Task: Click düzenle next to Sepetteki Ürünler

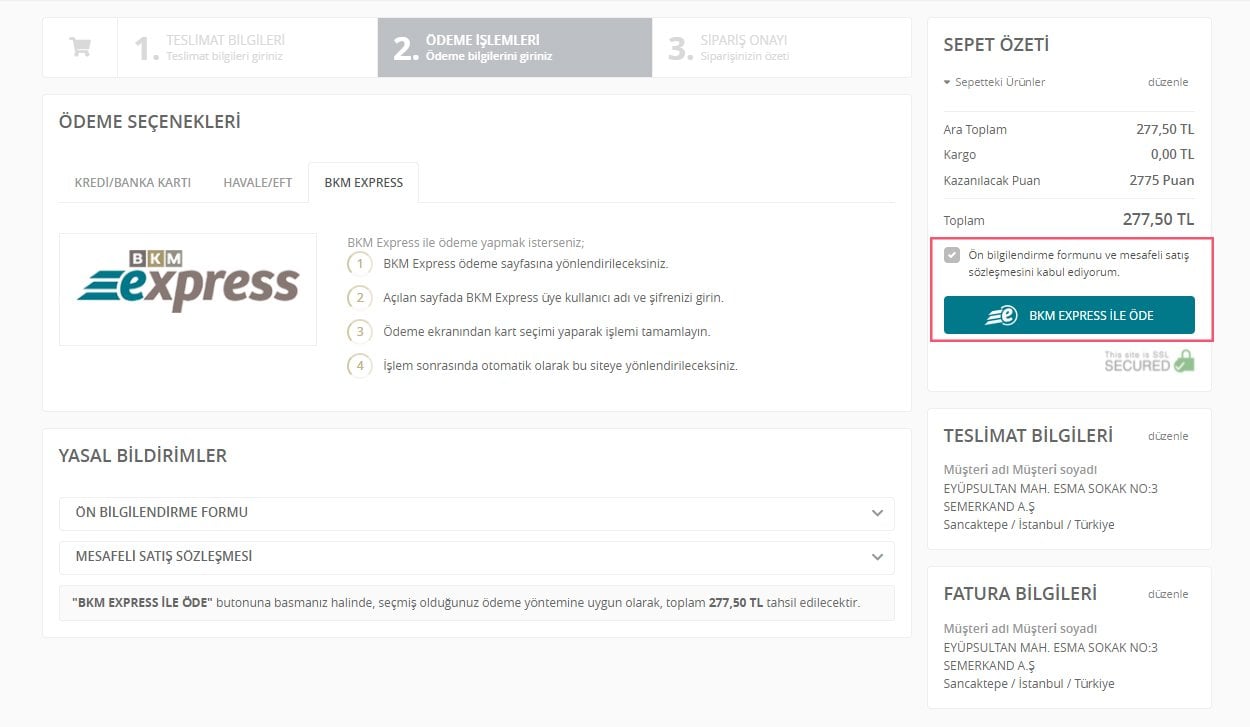Action: coord(1167,82)
